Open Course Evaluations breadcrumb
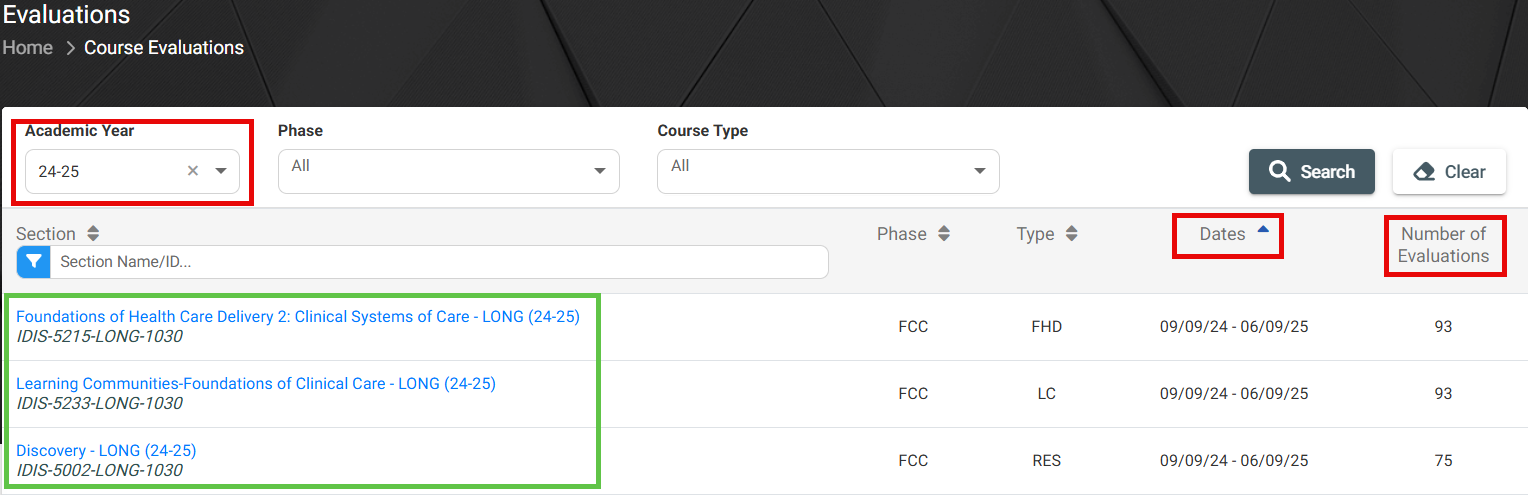 164,48
